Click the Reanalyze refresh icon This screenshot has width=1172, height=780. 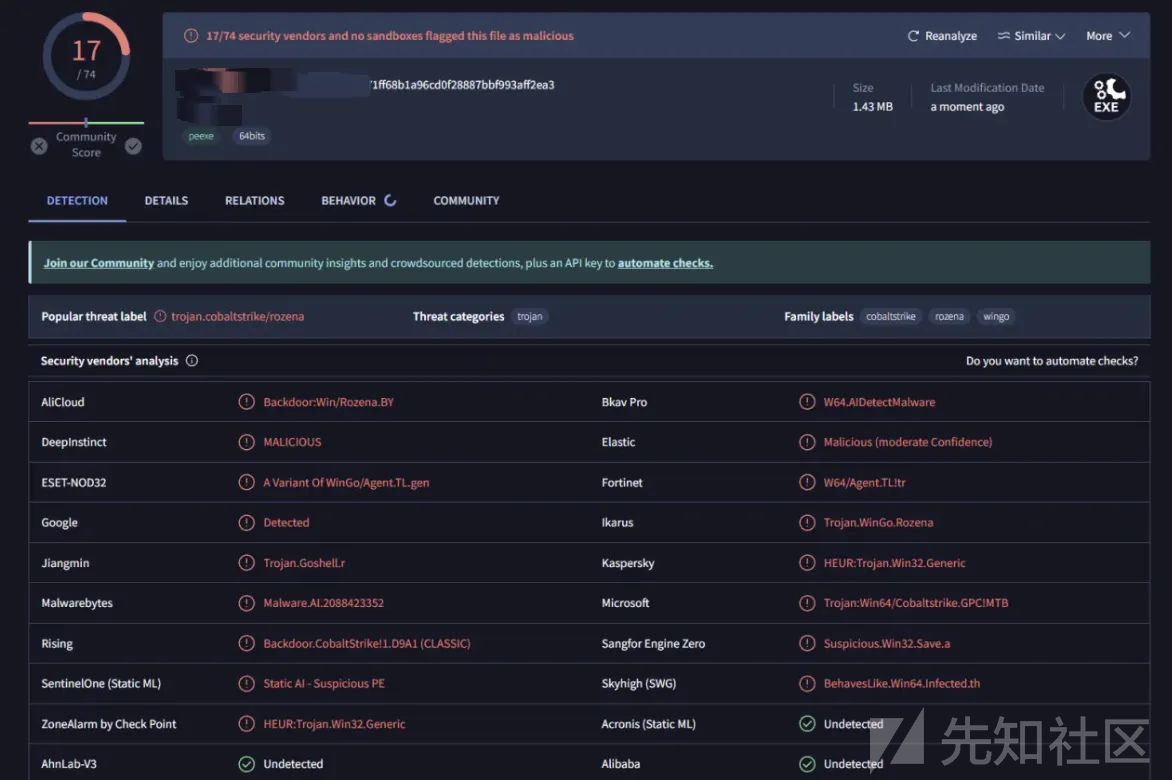[913, 36]
